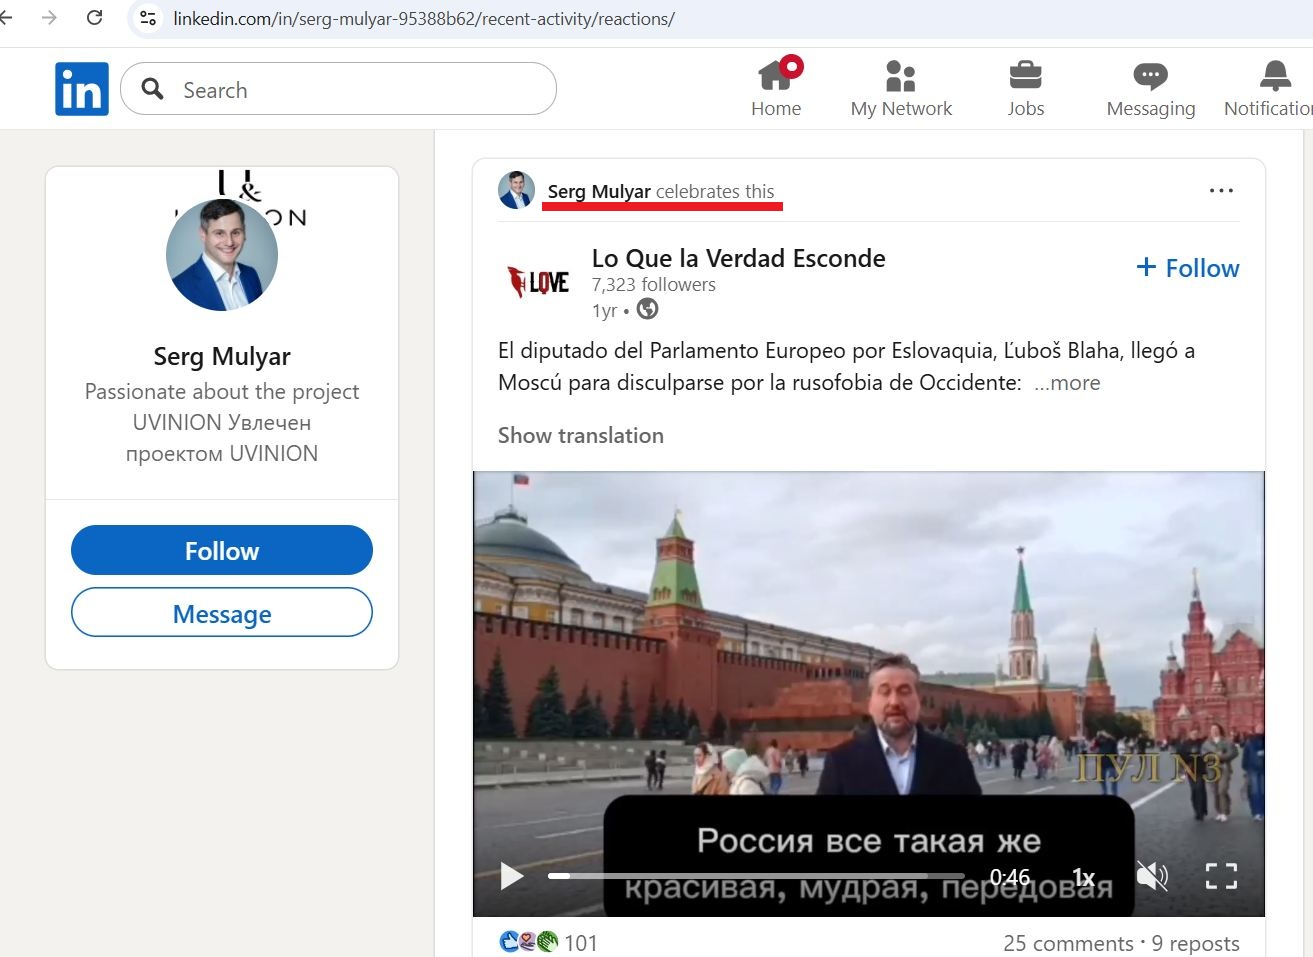Open the browser address bar

click(x=420, y=18)
